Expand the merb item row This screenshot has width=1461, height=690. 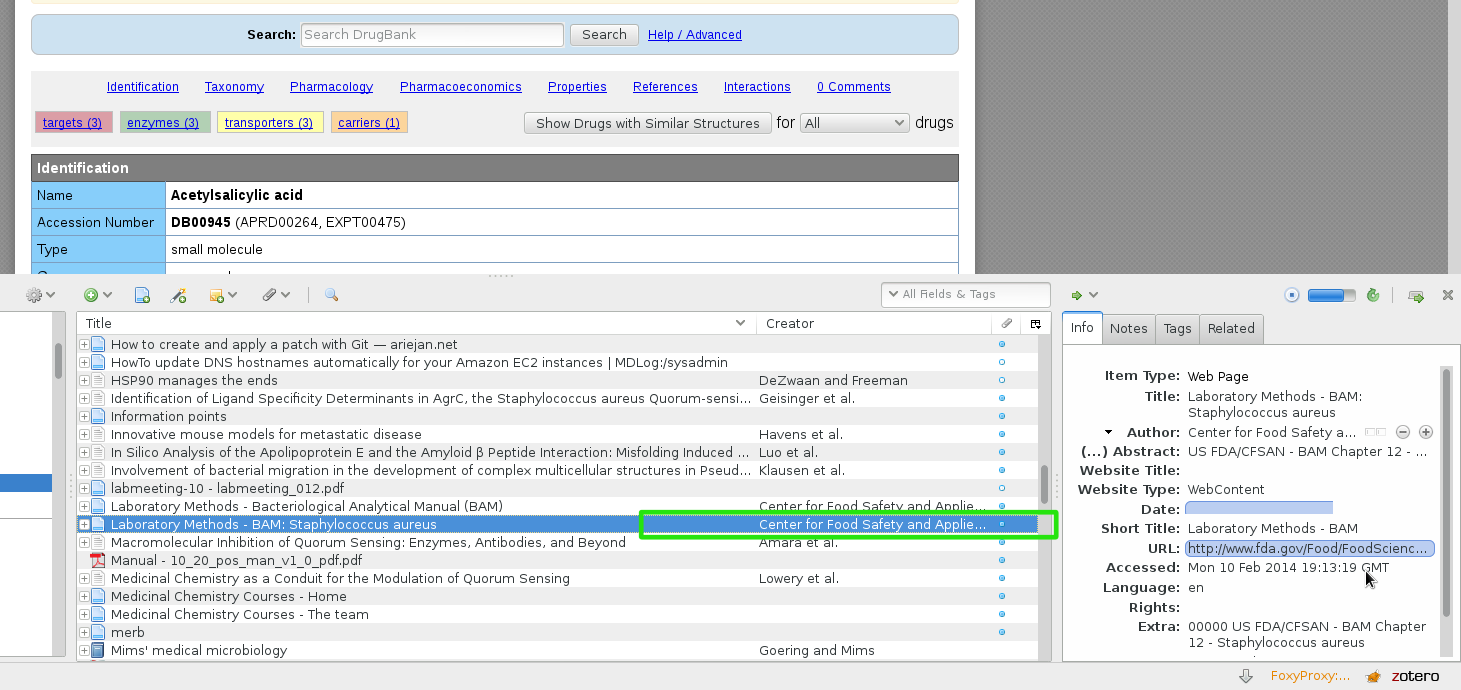coord(84,632)
